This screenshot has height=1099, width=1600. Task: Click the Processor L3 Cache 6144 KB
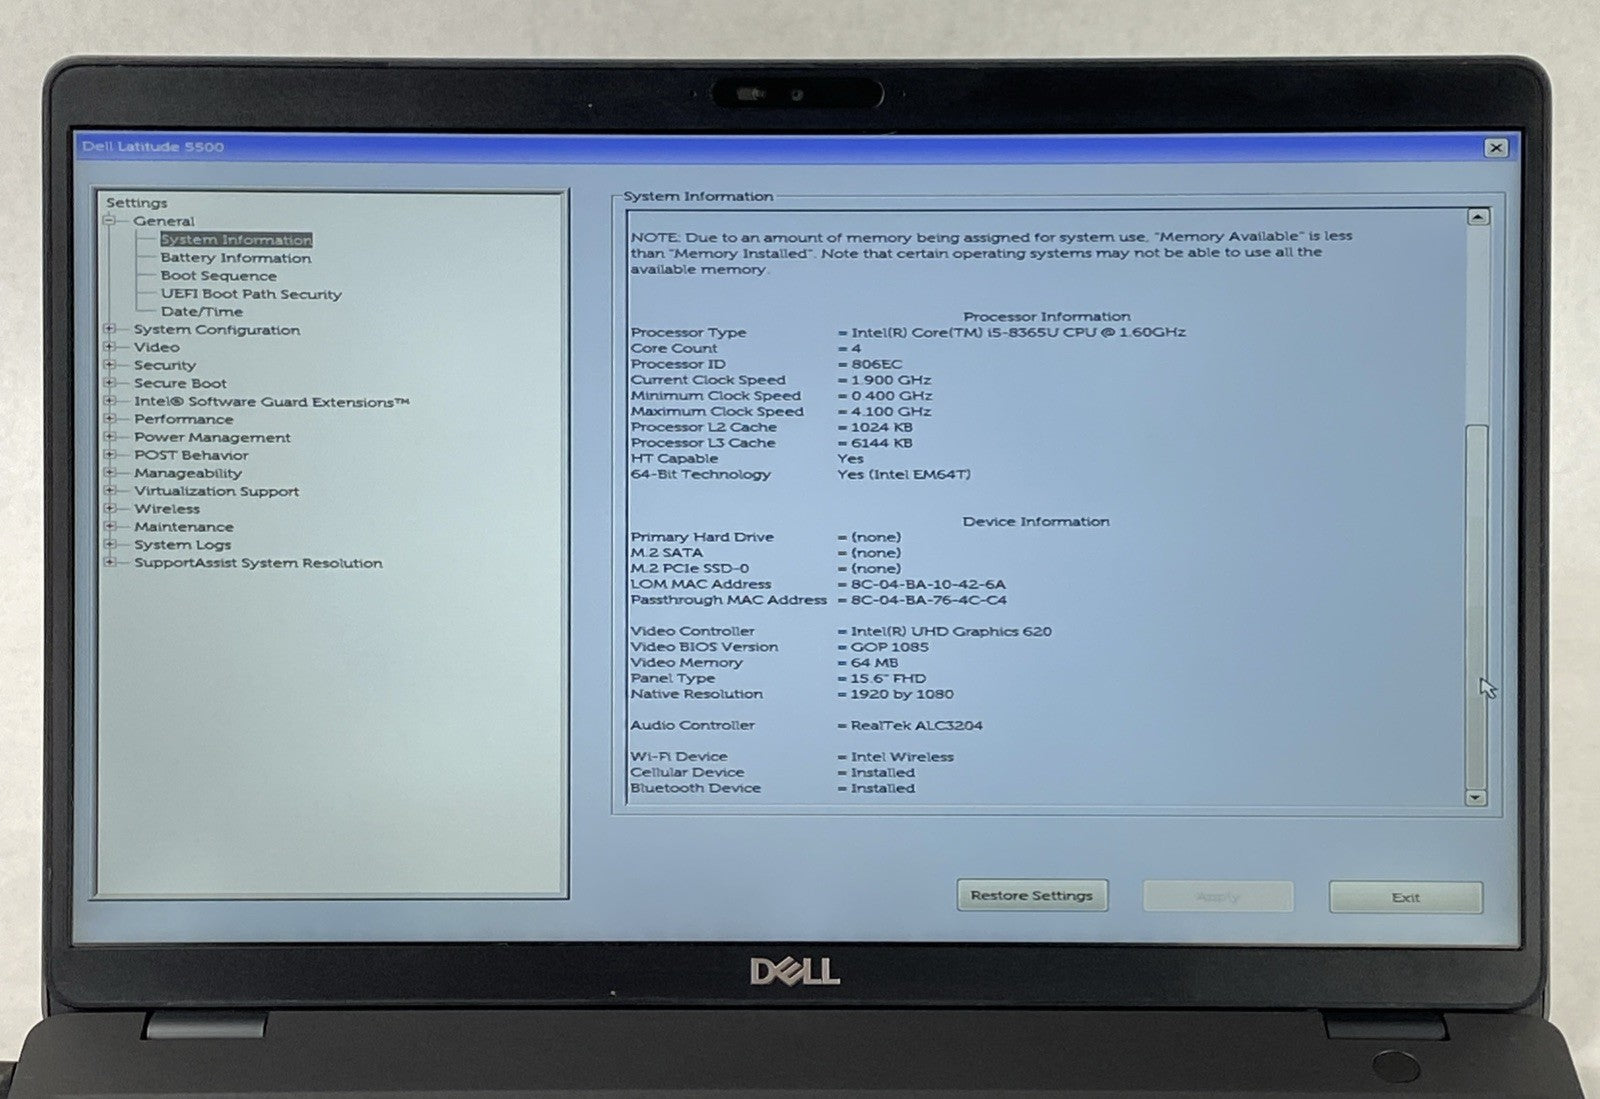click(881, 443)
